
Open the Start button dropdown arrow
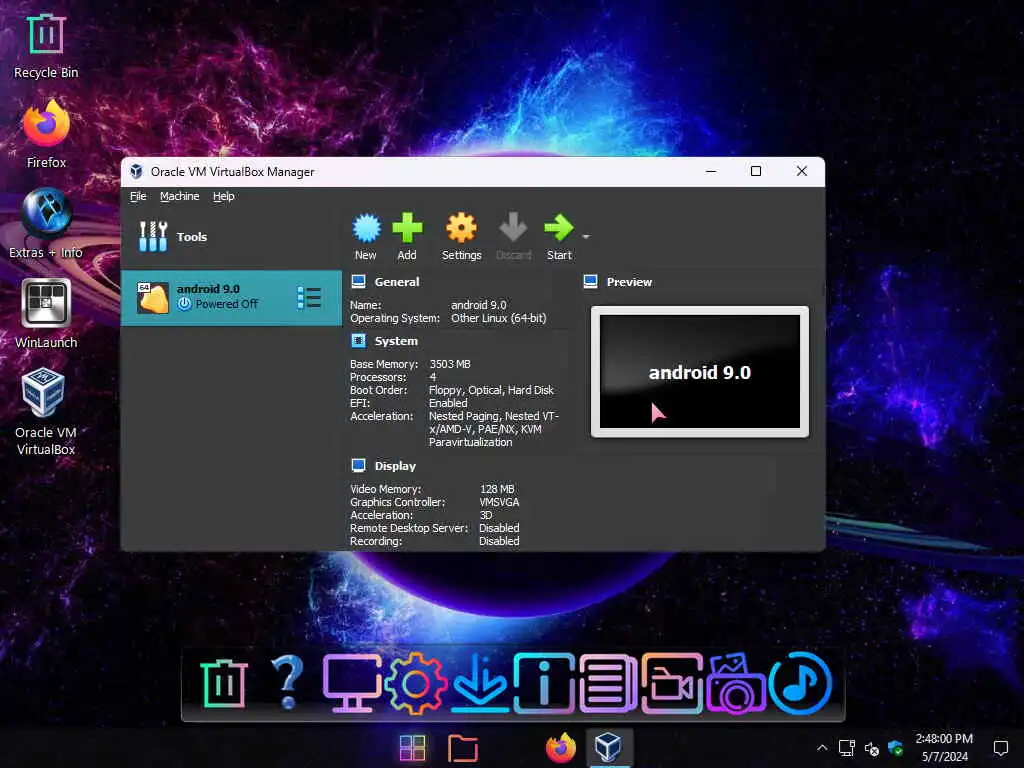(x=586, y=236)
